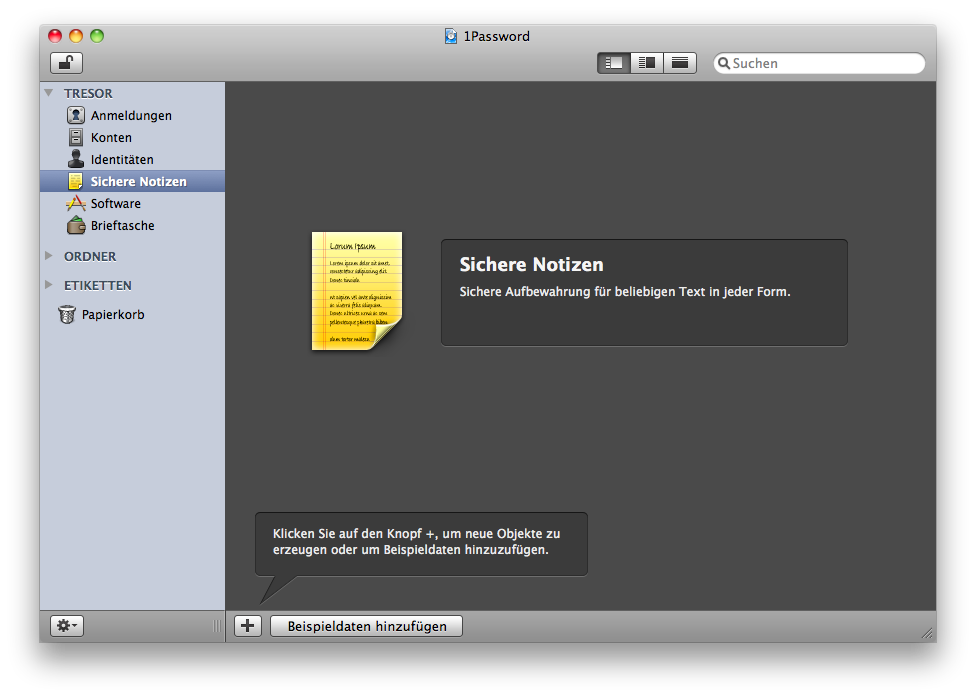Screen dimensions: 976x697
Task: Open the gear actions dropdown menu
Action: tap(67, 626)
